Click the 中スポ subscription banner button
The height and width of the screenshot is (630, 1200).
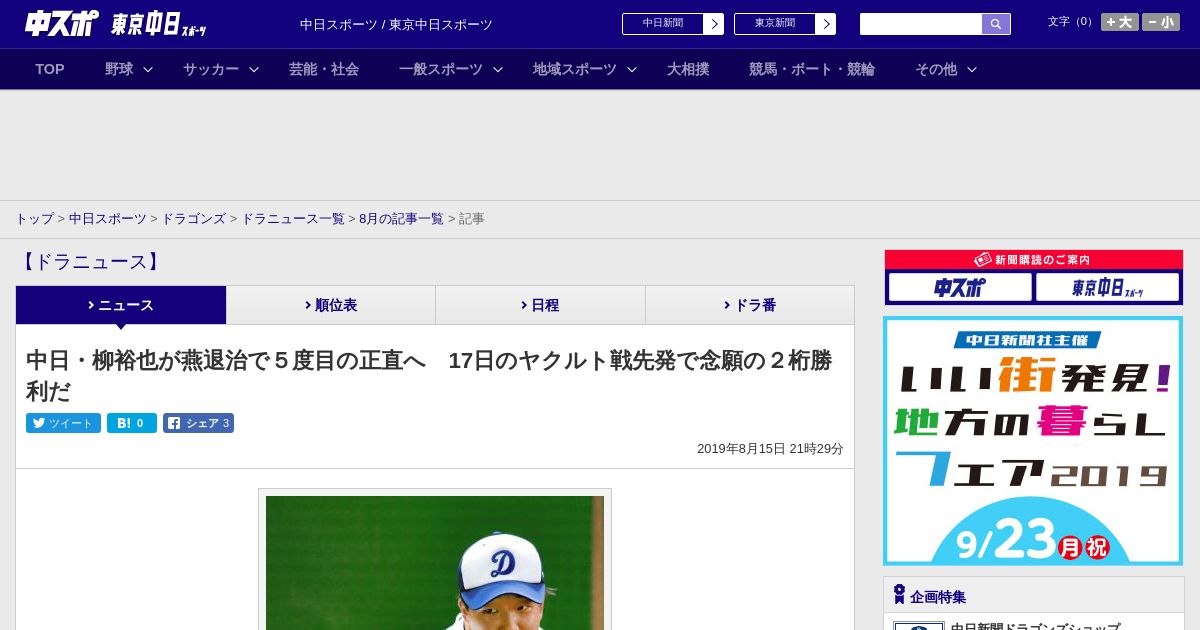point(960,287)
